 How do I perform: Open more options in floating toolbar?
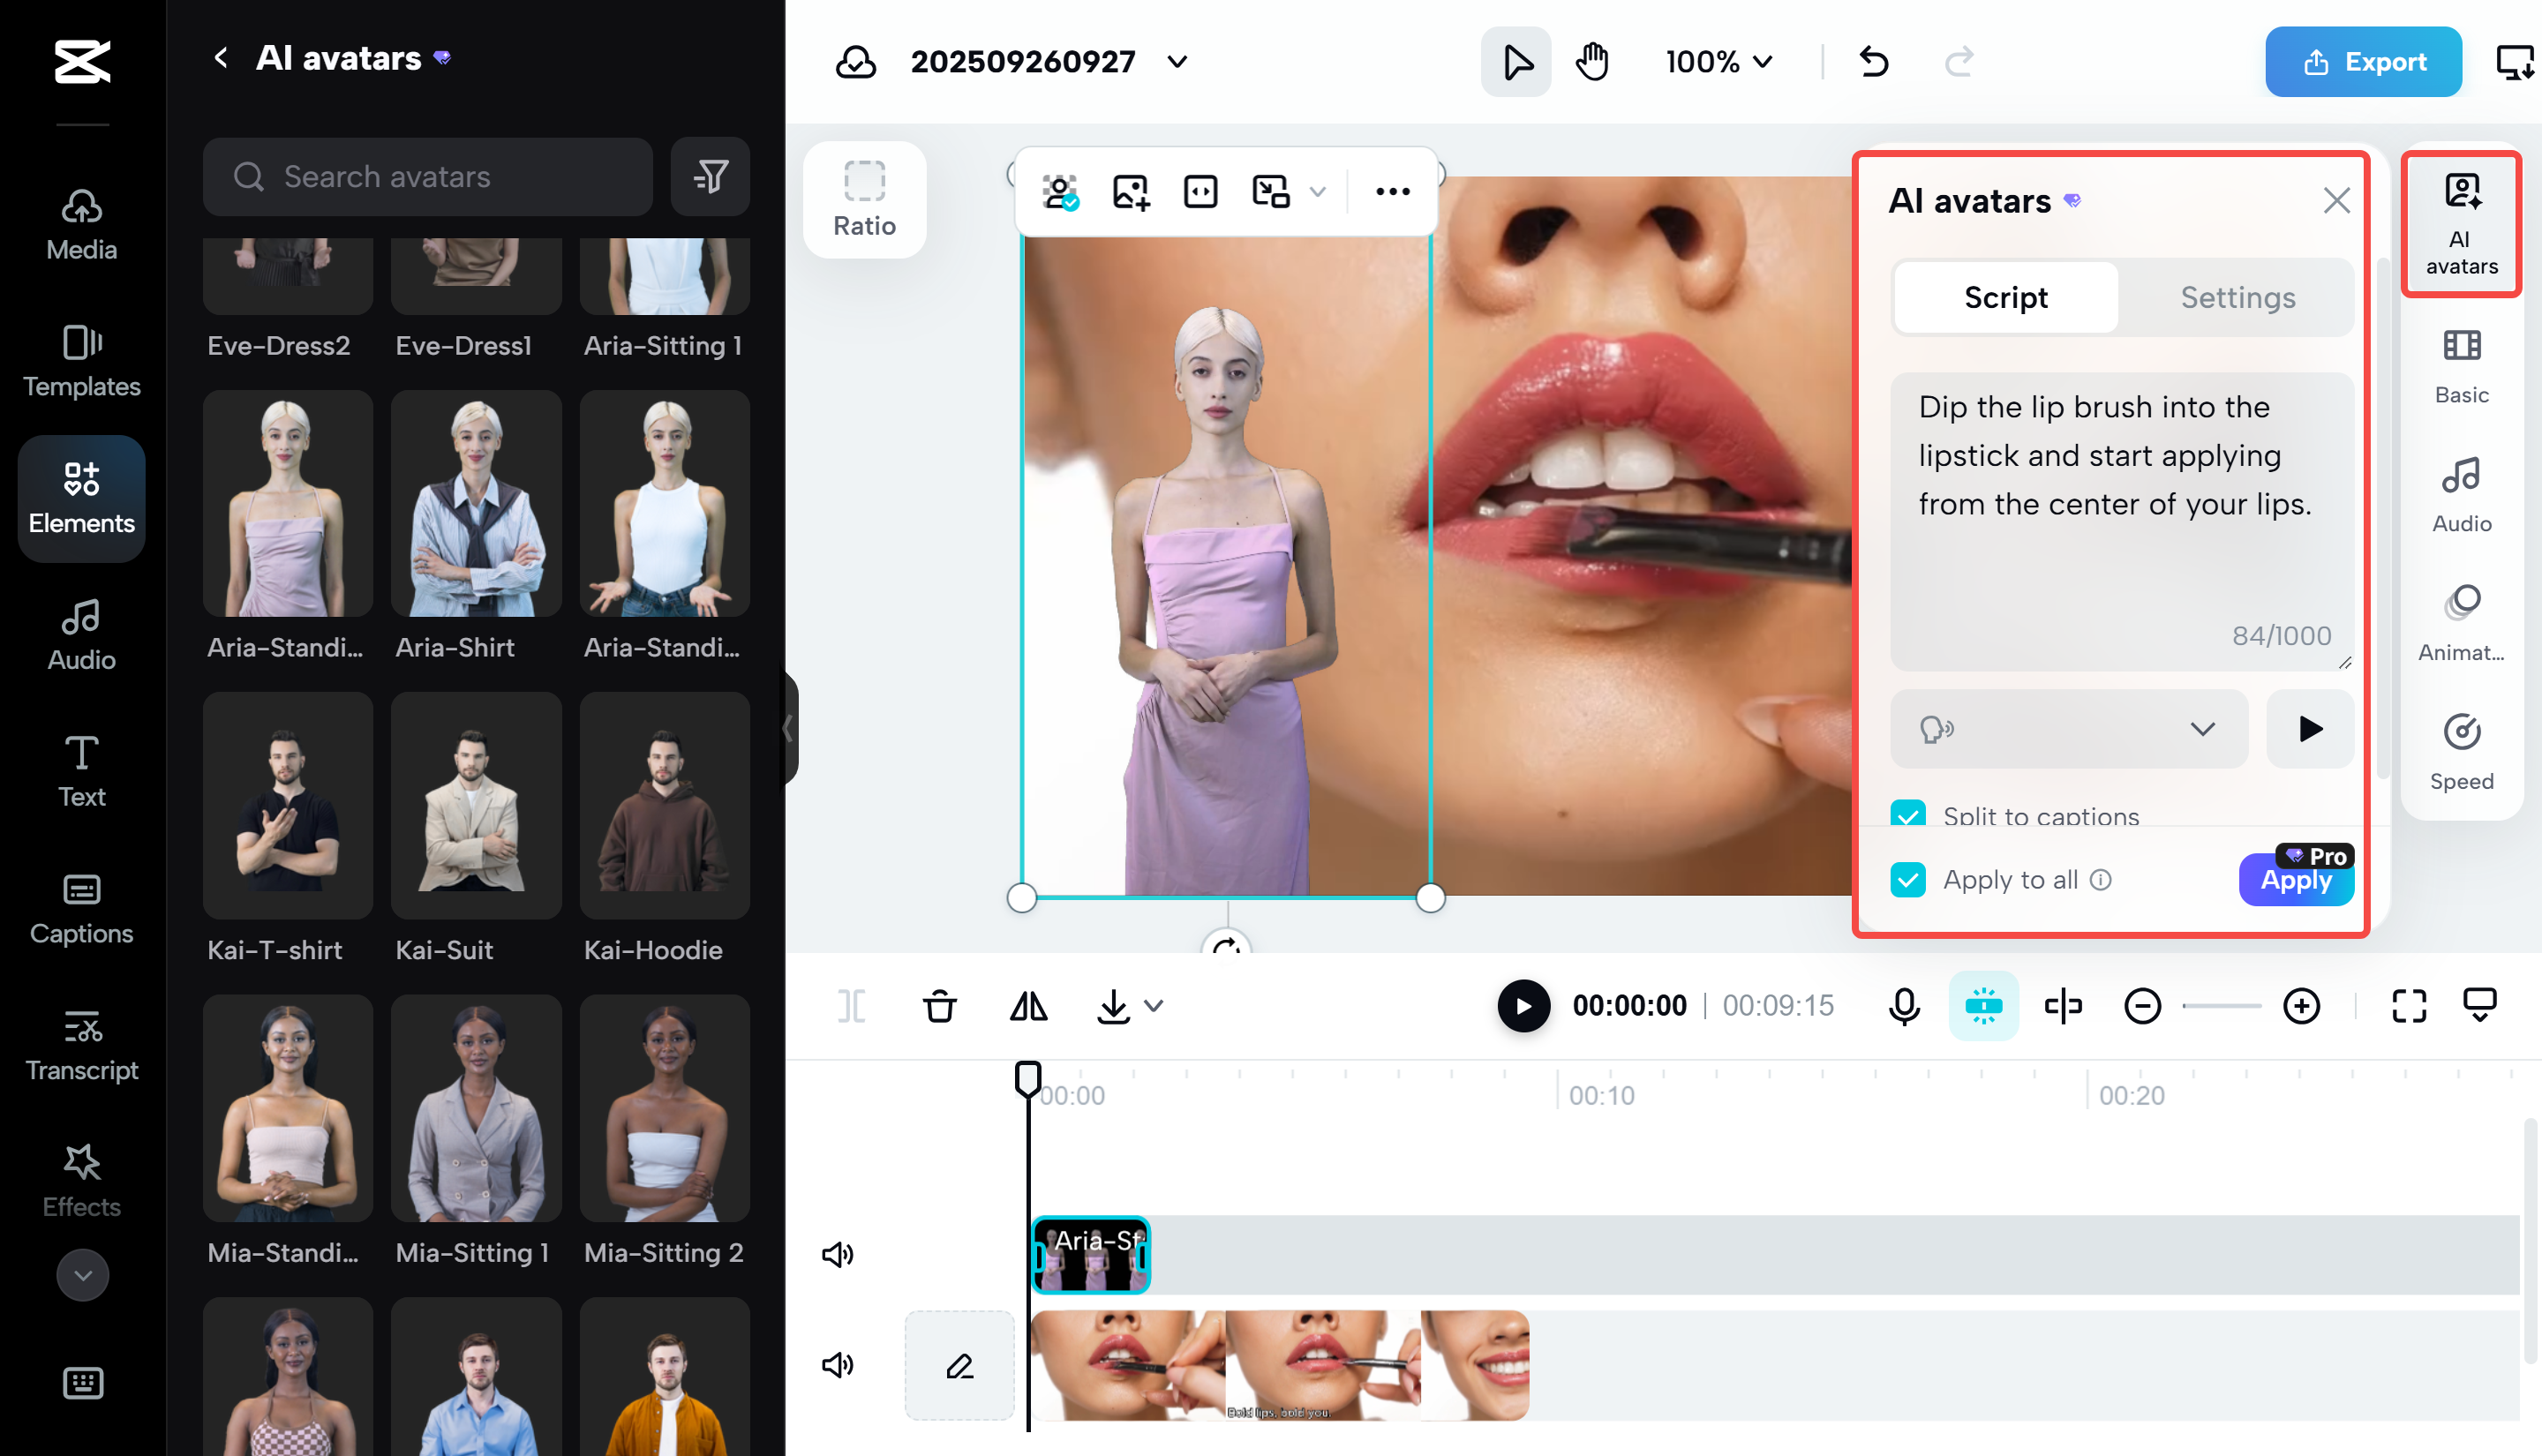click(x=1392, y=191)
